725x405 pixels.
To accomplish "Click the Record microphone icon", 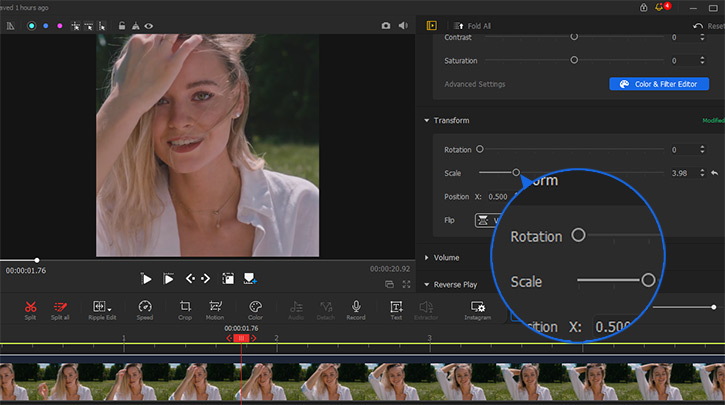I will [355, 307].
